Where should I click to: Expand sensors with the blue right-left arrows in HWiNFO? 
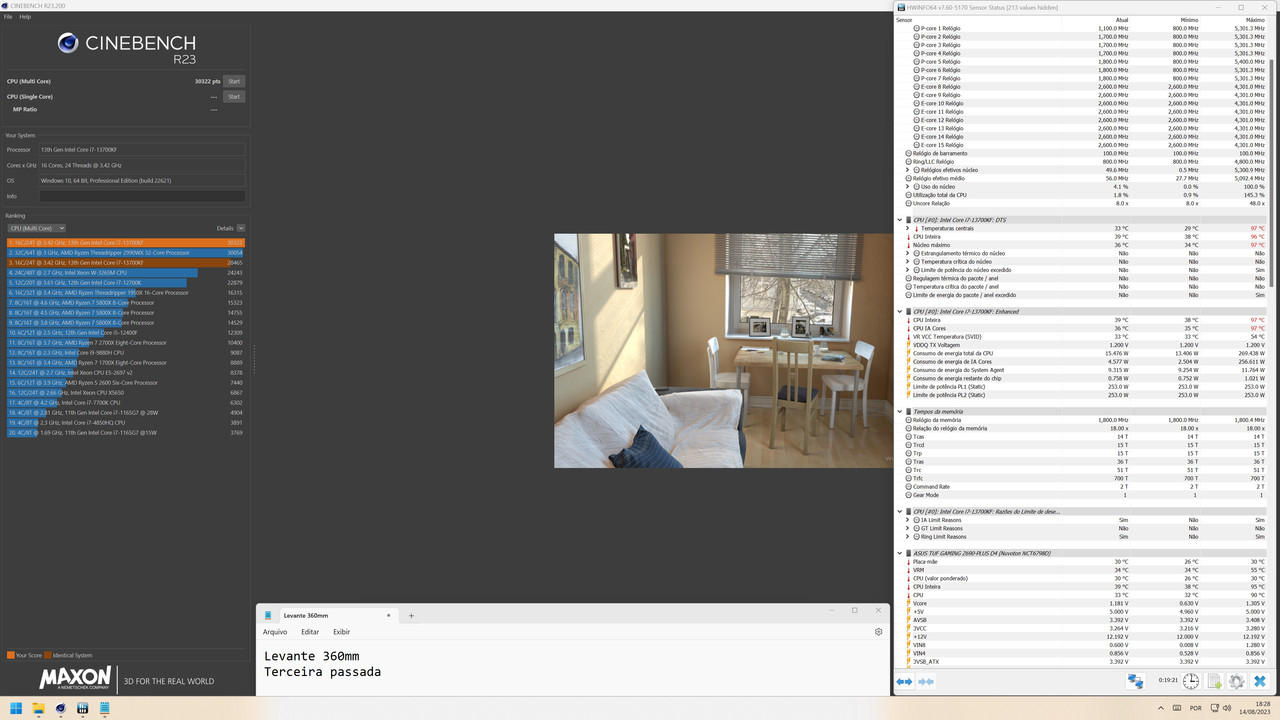904,681
